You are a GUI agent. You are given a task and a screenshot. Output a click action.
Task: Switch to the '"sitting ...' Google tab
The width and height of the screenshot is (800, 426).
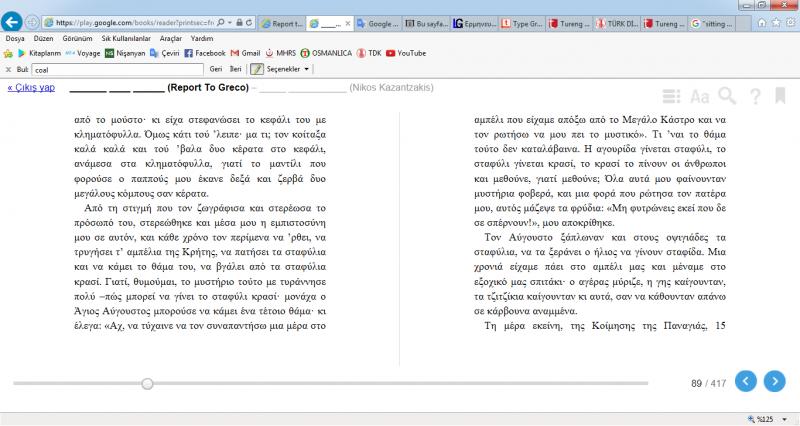pos(712,23)
